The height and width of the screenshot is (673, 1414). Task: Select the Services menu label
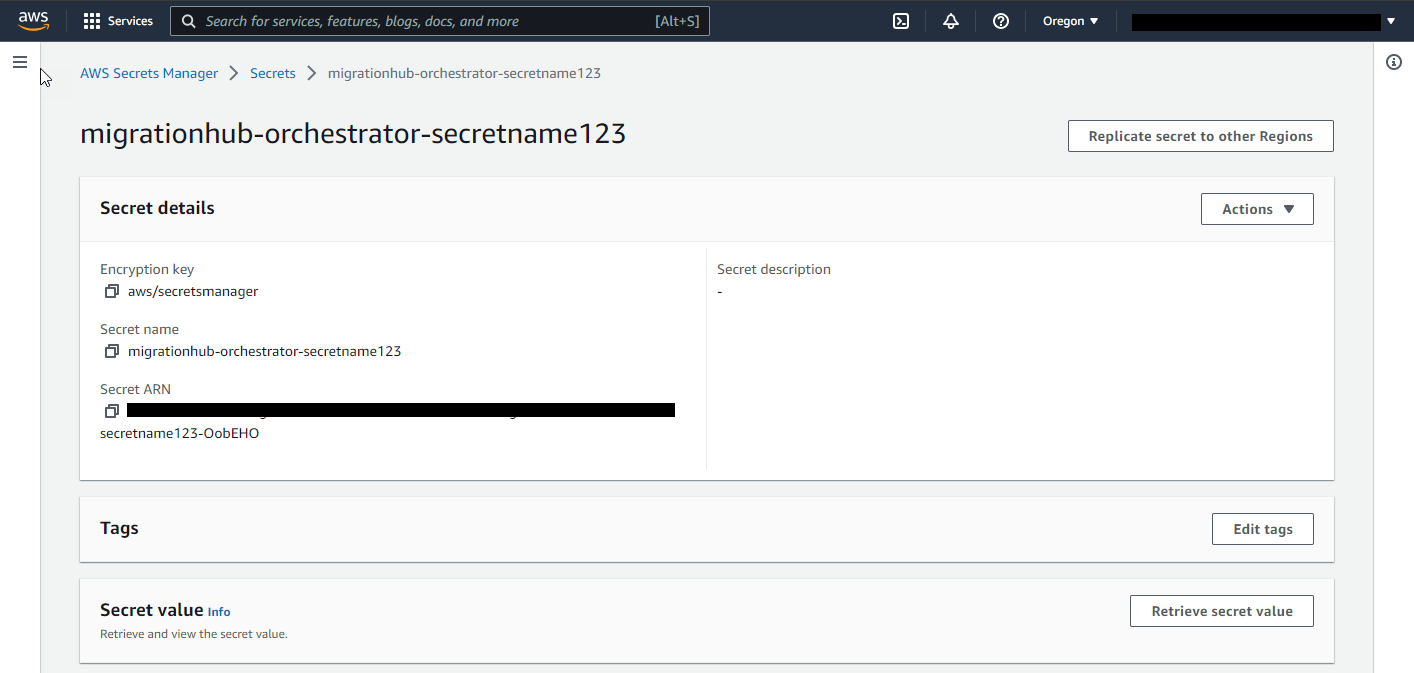(130, 21)
